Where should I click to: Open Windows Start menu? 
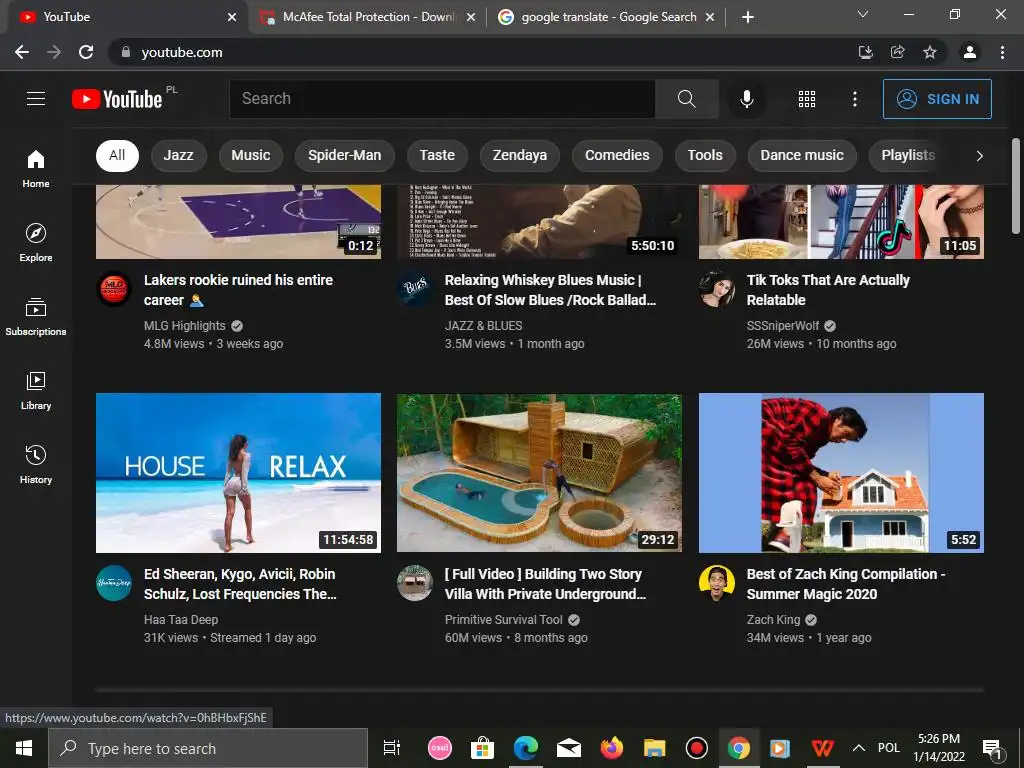[24, 748]
